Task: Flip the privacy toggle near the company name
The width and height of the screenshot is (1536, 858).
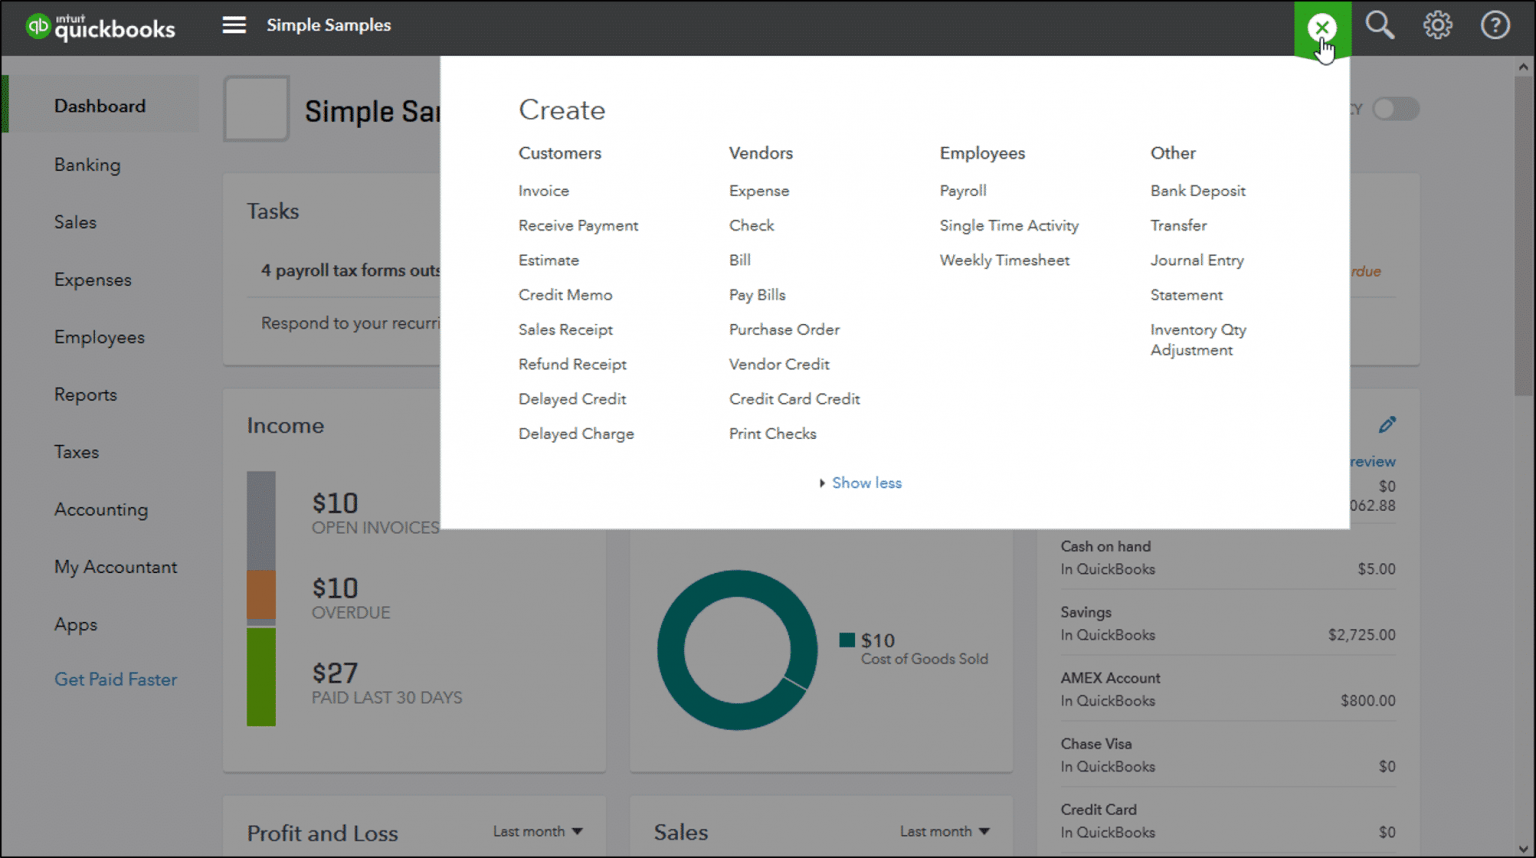Action: 1396,109
